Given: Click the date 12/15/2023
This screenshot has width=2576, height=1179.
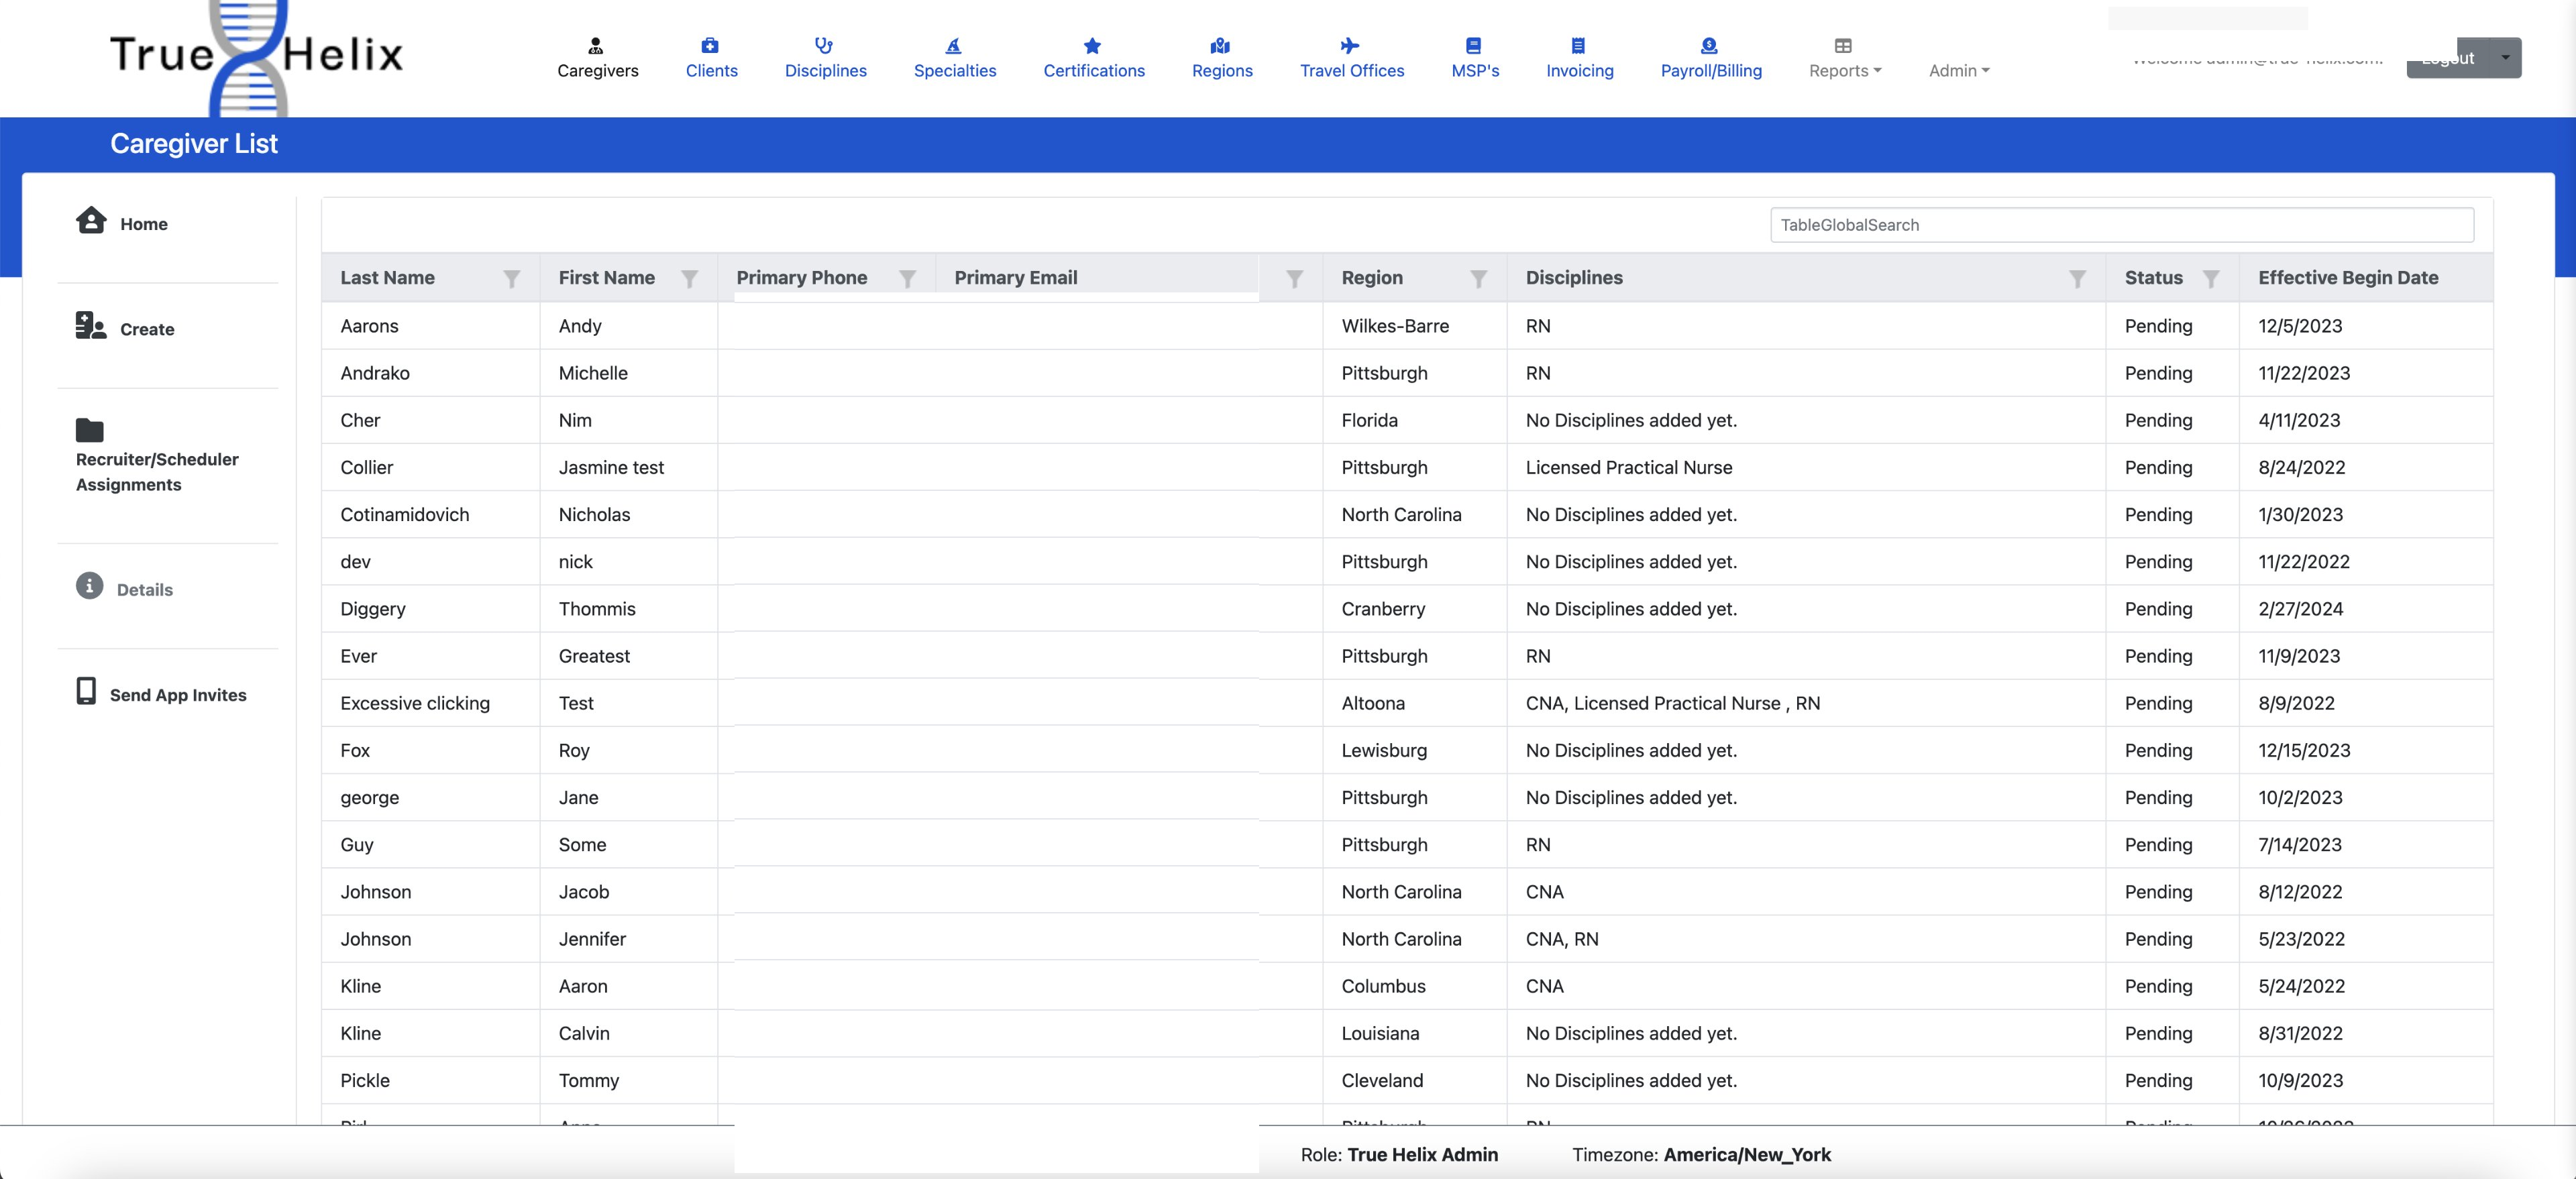Looking at the screenshot, I should tap(2304, 750).
